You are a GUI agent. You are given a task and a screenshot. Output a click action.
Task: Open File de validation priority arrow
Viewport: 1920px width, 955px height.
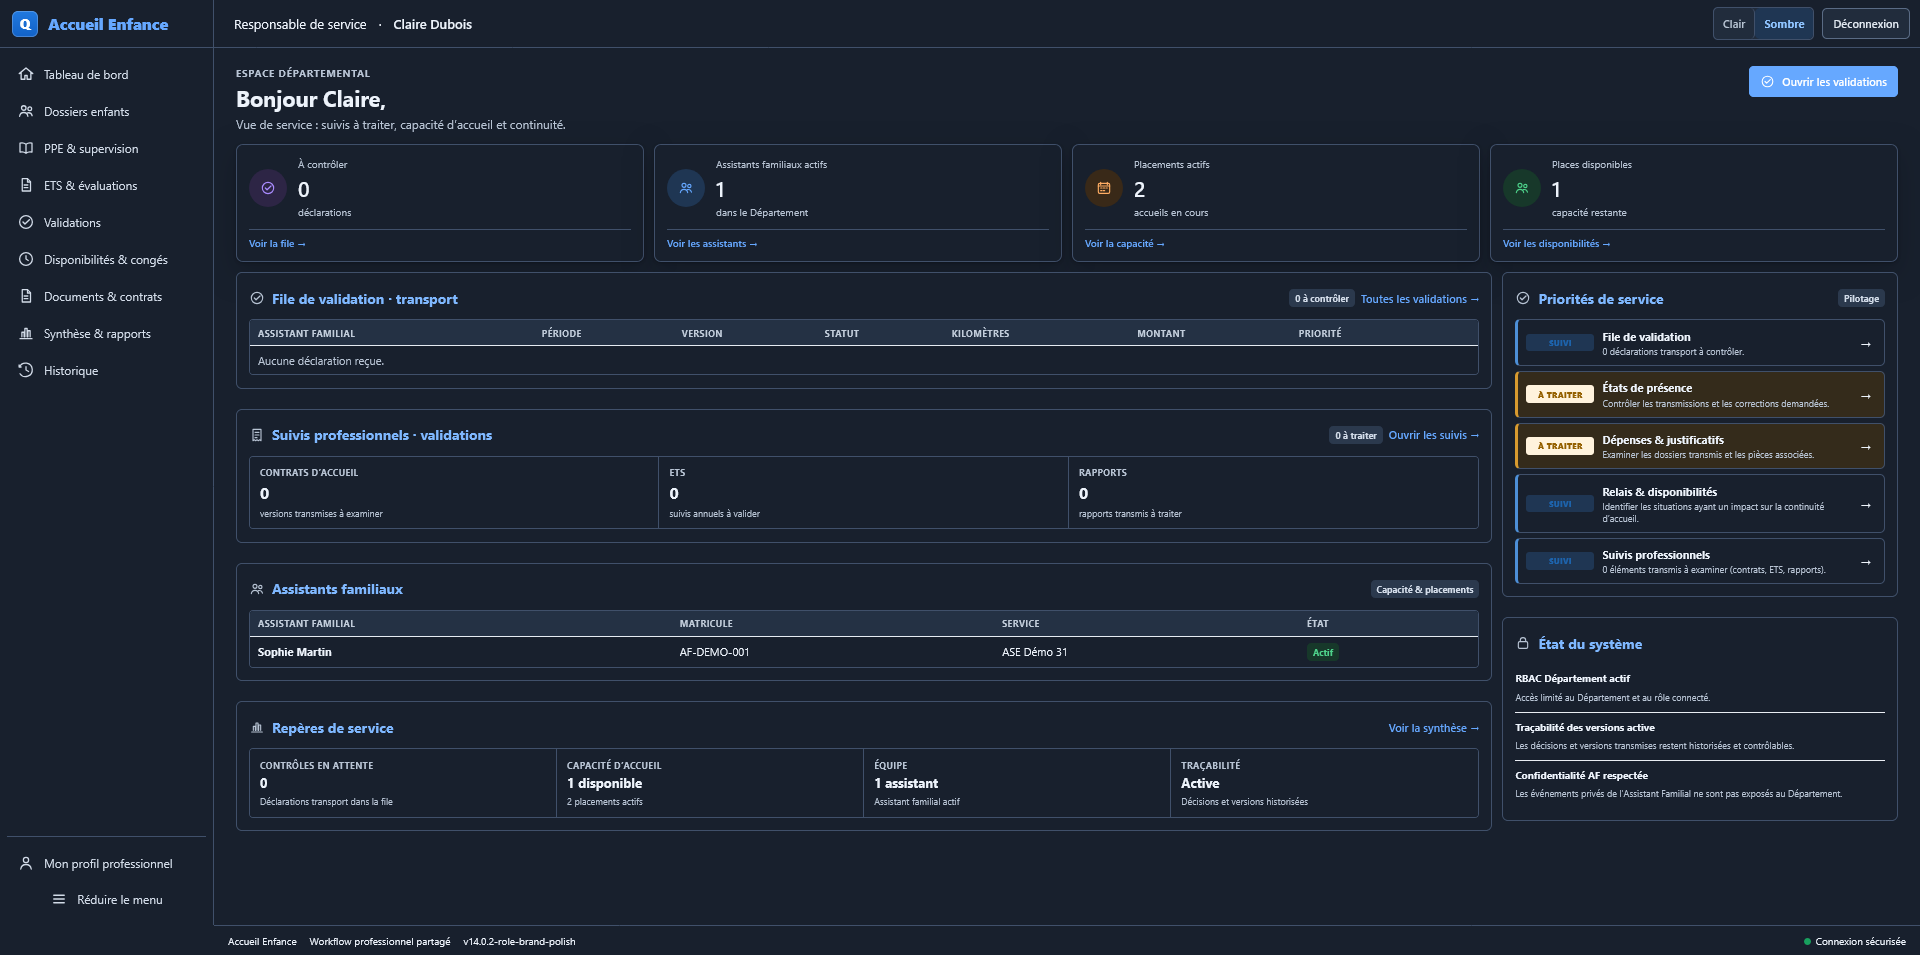pyautogui.click(x=1865, y=343)
